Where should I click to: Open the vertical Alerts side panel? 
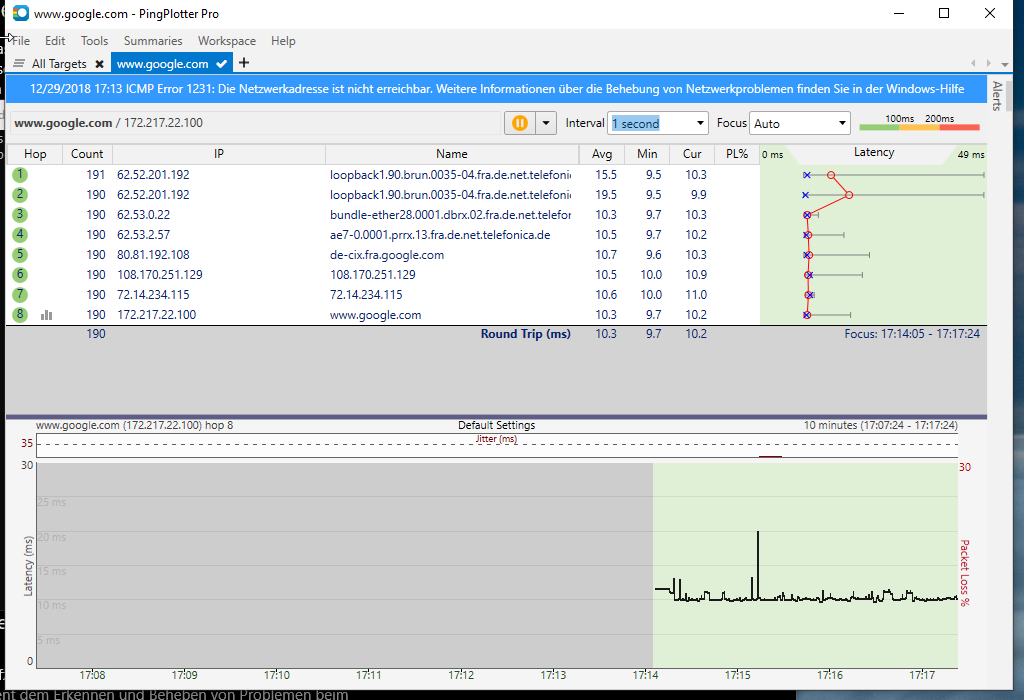[x=997, y=96]
